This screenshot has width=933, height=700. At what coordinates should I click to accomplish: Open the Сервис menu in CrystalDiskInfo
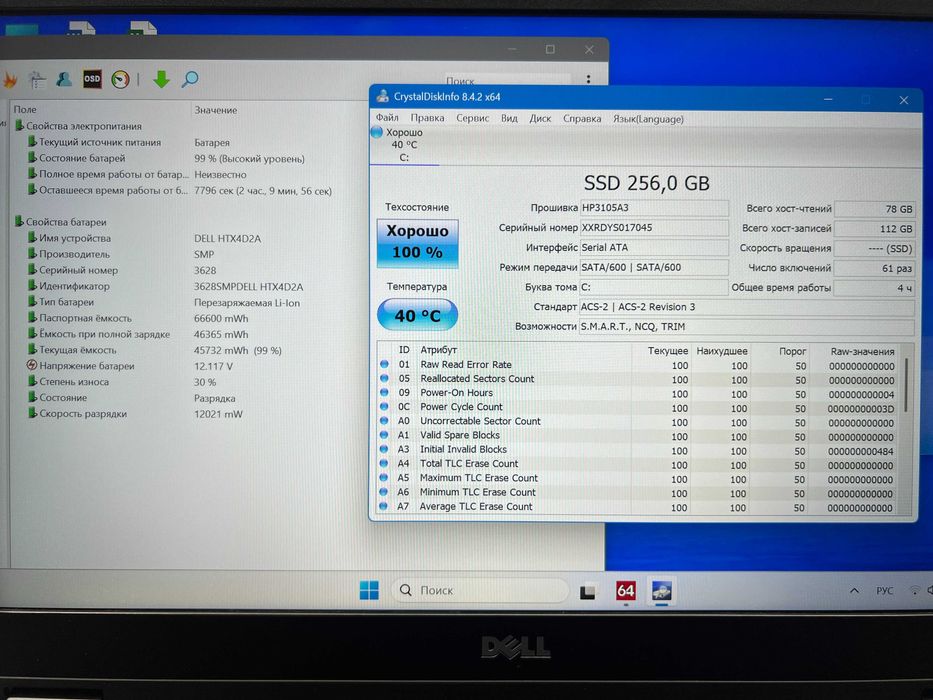pos(472,118)
